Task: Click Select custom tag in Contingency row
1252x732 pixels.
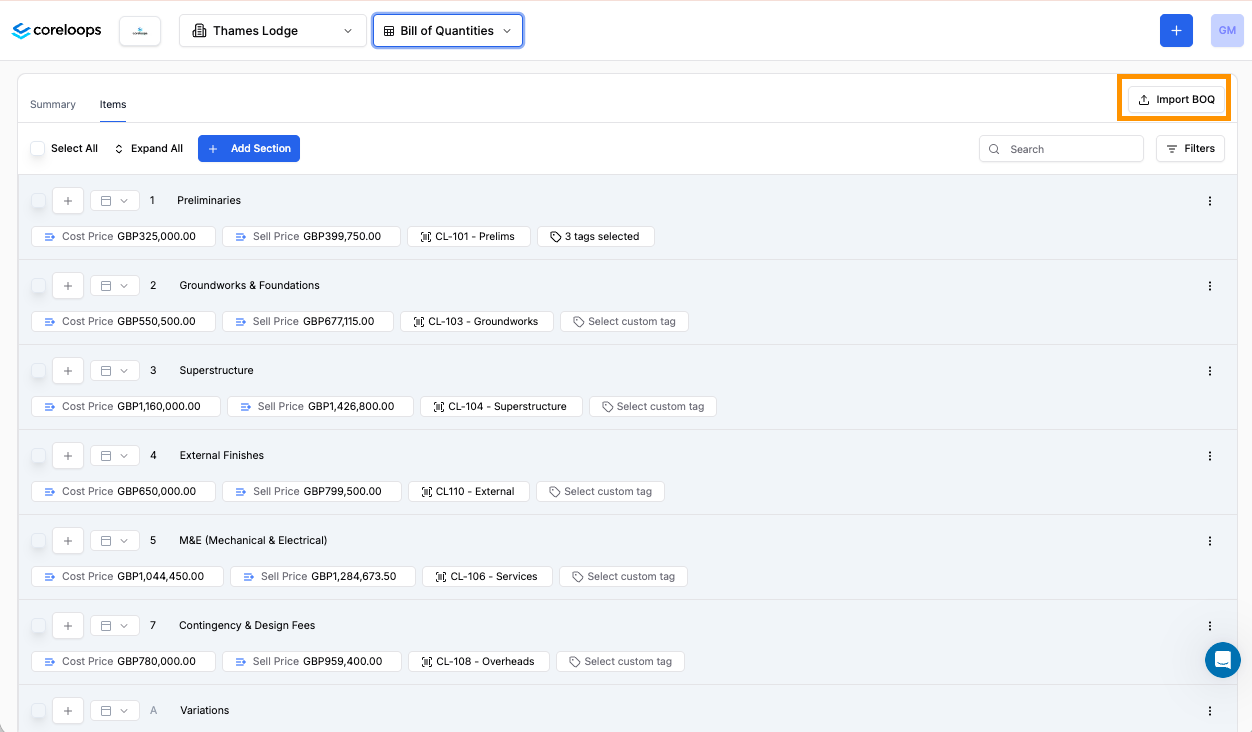Action: pos(621,662)
